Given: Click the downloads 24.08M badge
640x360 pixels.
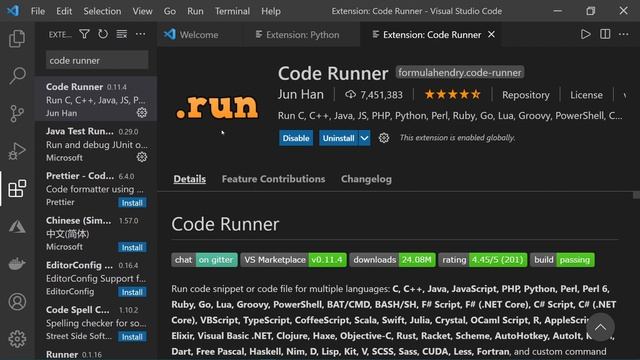Looking at the screenshot, I should click(393, 260).
